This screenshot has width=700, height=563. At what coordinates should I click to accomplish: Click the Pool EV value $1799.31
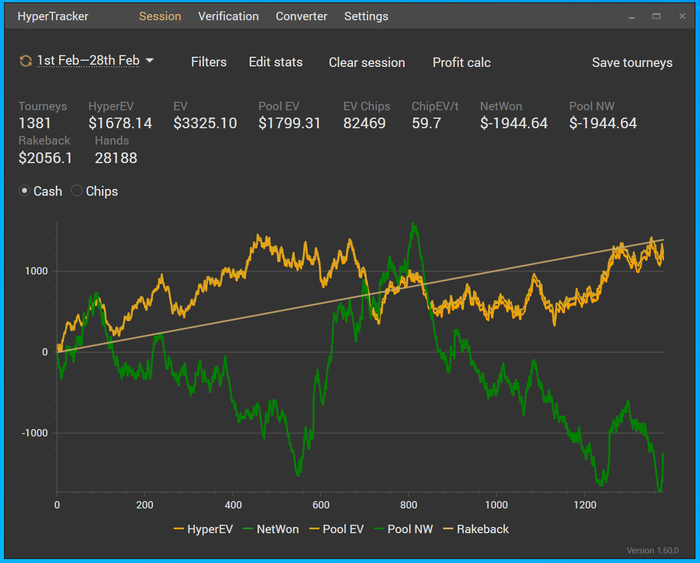[289, 123]
